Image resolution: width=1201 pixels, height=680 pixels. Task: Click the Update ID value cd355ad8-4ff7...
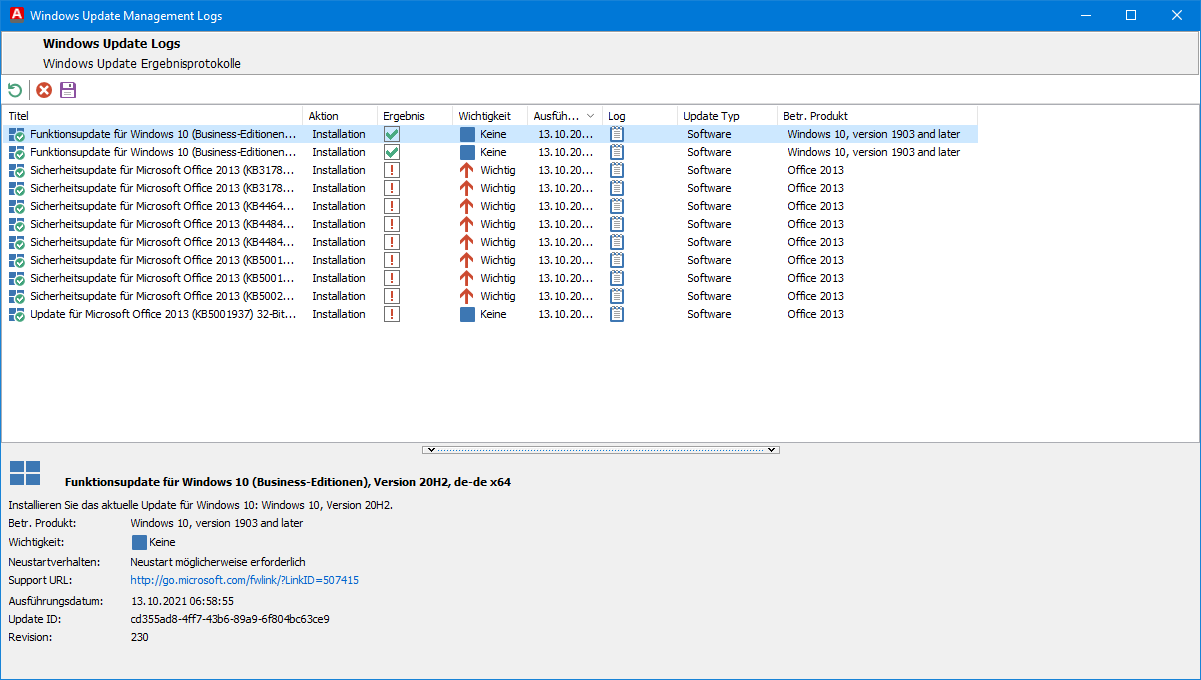(x=230, y=619)
